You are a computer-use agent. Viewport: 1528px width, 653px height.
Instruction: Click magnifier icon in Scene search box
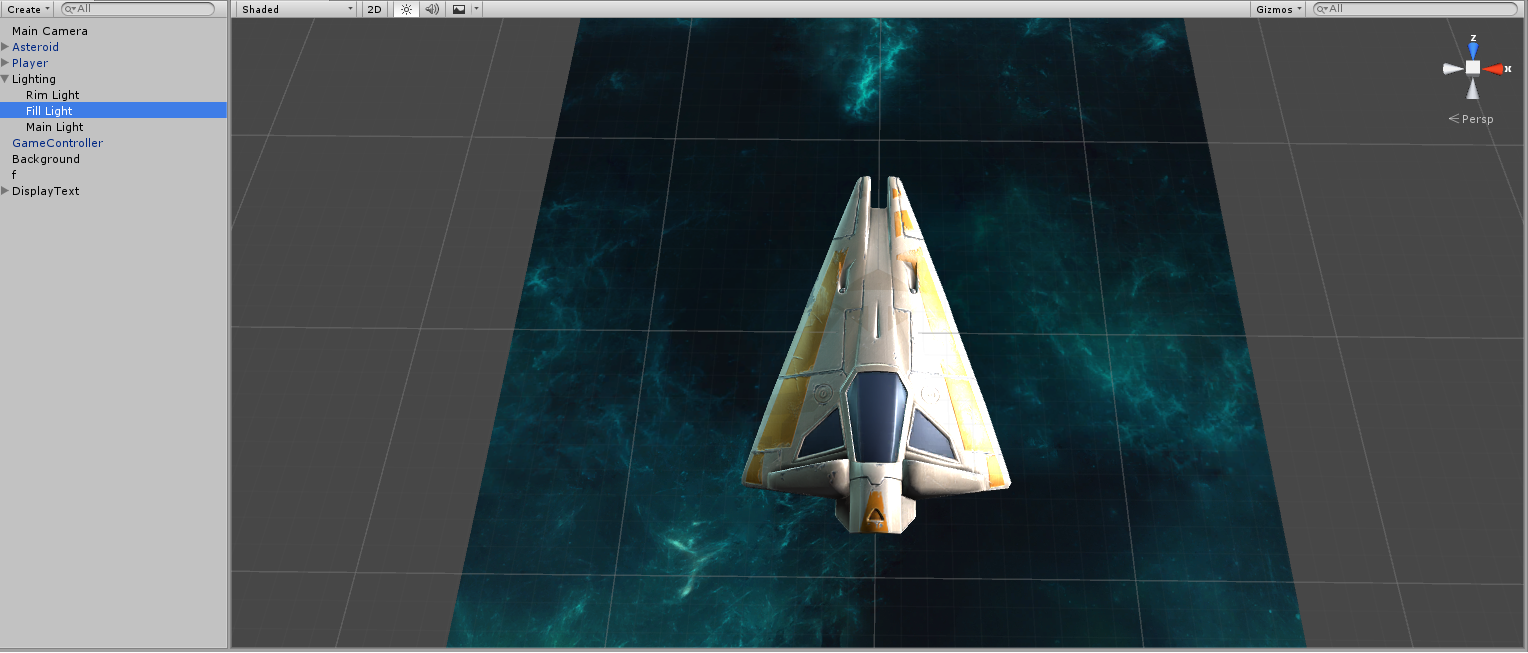click(1321, 9)
